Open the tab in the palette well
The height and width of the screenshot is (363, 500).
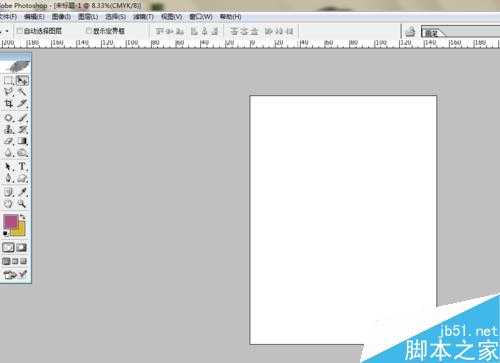[x=433, y=33]
